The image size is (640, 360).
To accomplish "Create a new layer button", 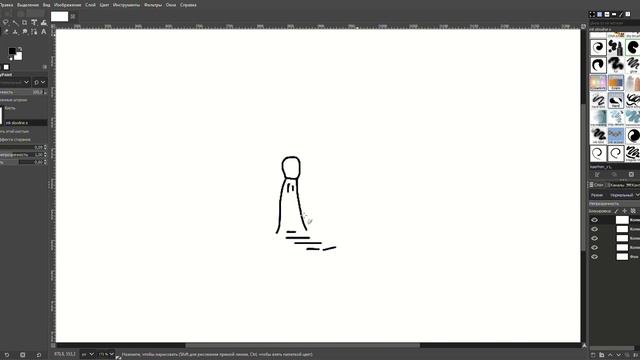I will [x=593, y=355].
